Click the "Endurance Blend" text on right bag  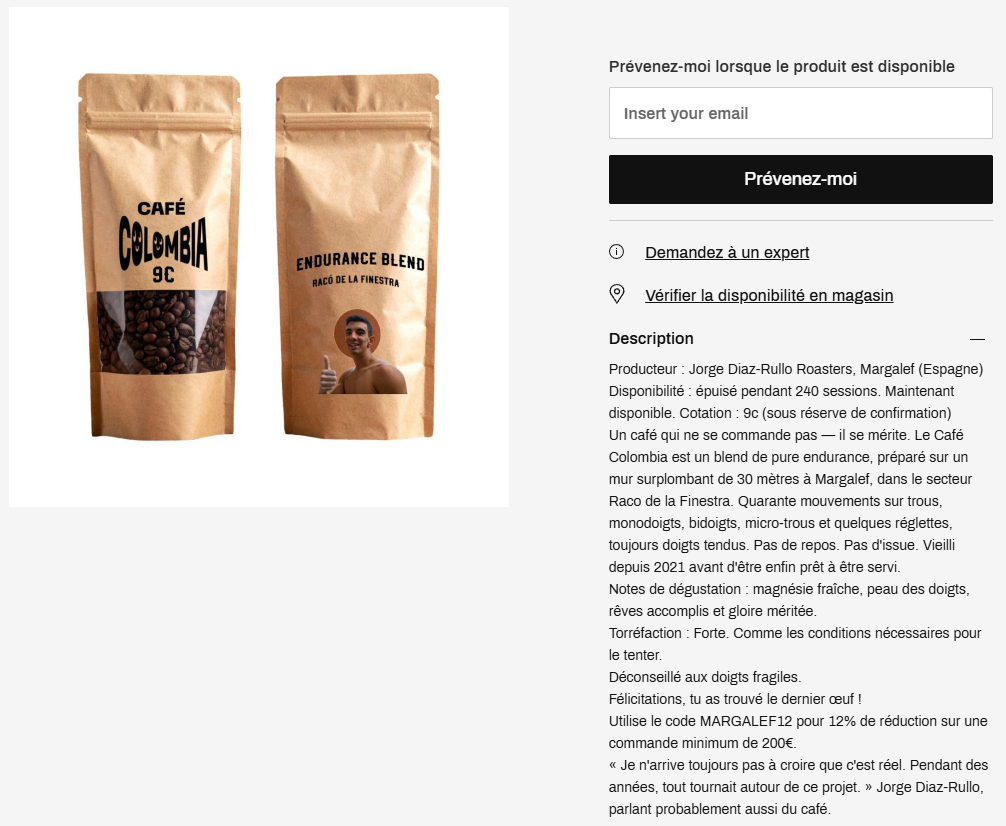pos(360,261)
